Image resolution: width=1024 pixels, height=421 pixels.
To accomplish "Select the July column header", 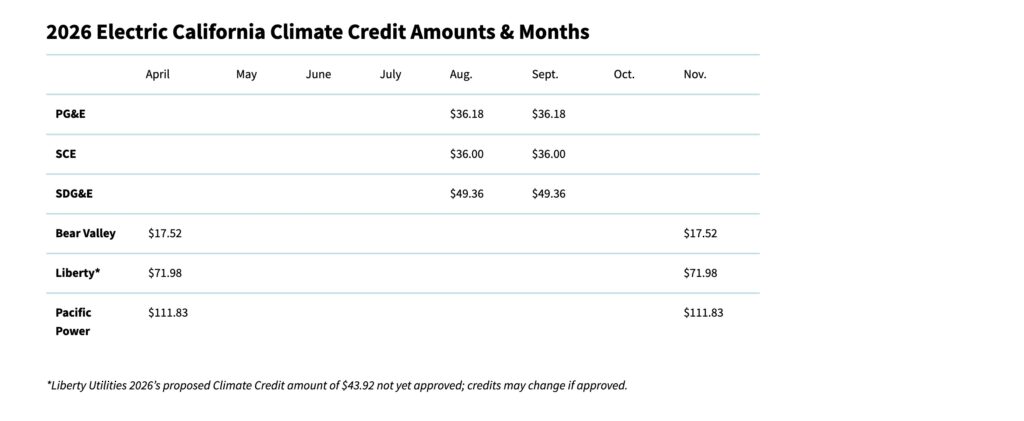I will coord(390,74).
